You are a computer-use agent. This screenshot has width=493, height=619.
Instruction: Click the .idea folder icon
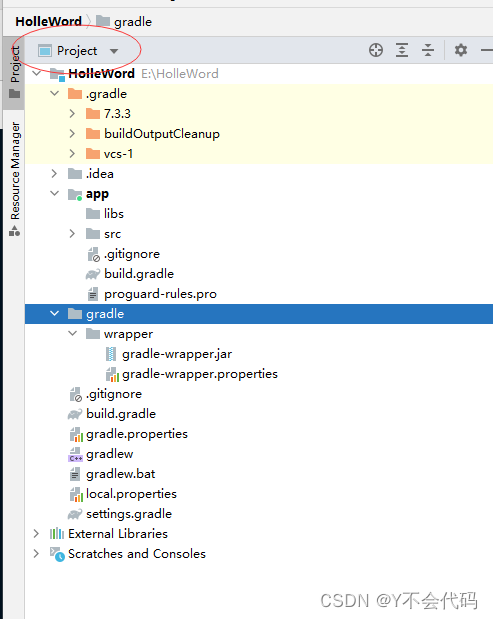click(75, 174)
